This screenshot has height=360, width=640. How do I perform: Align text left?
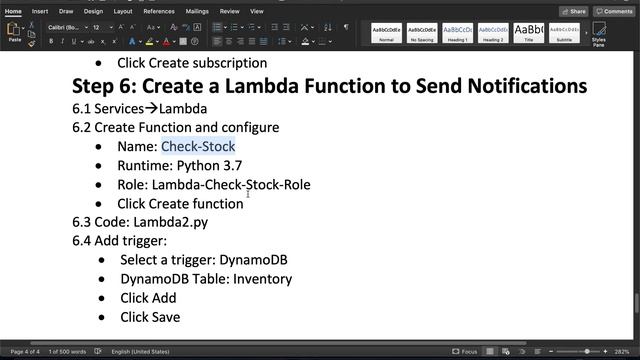217,42
